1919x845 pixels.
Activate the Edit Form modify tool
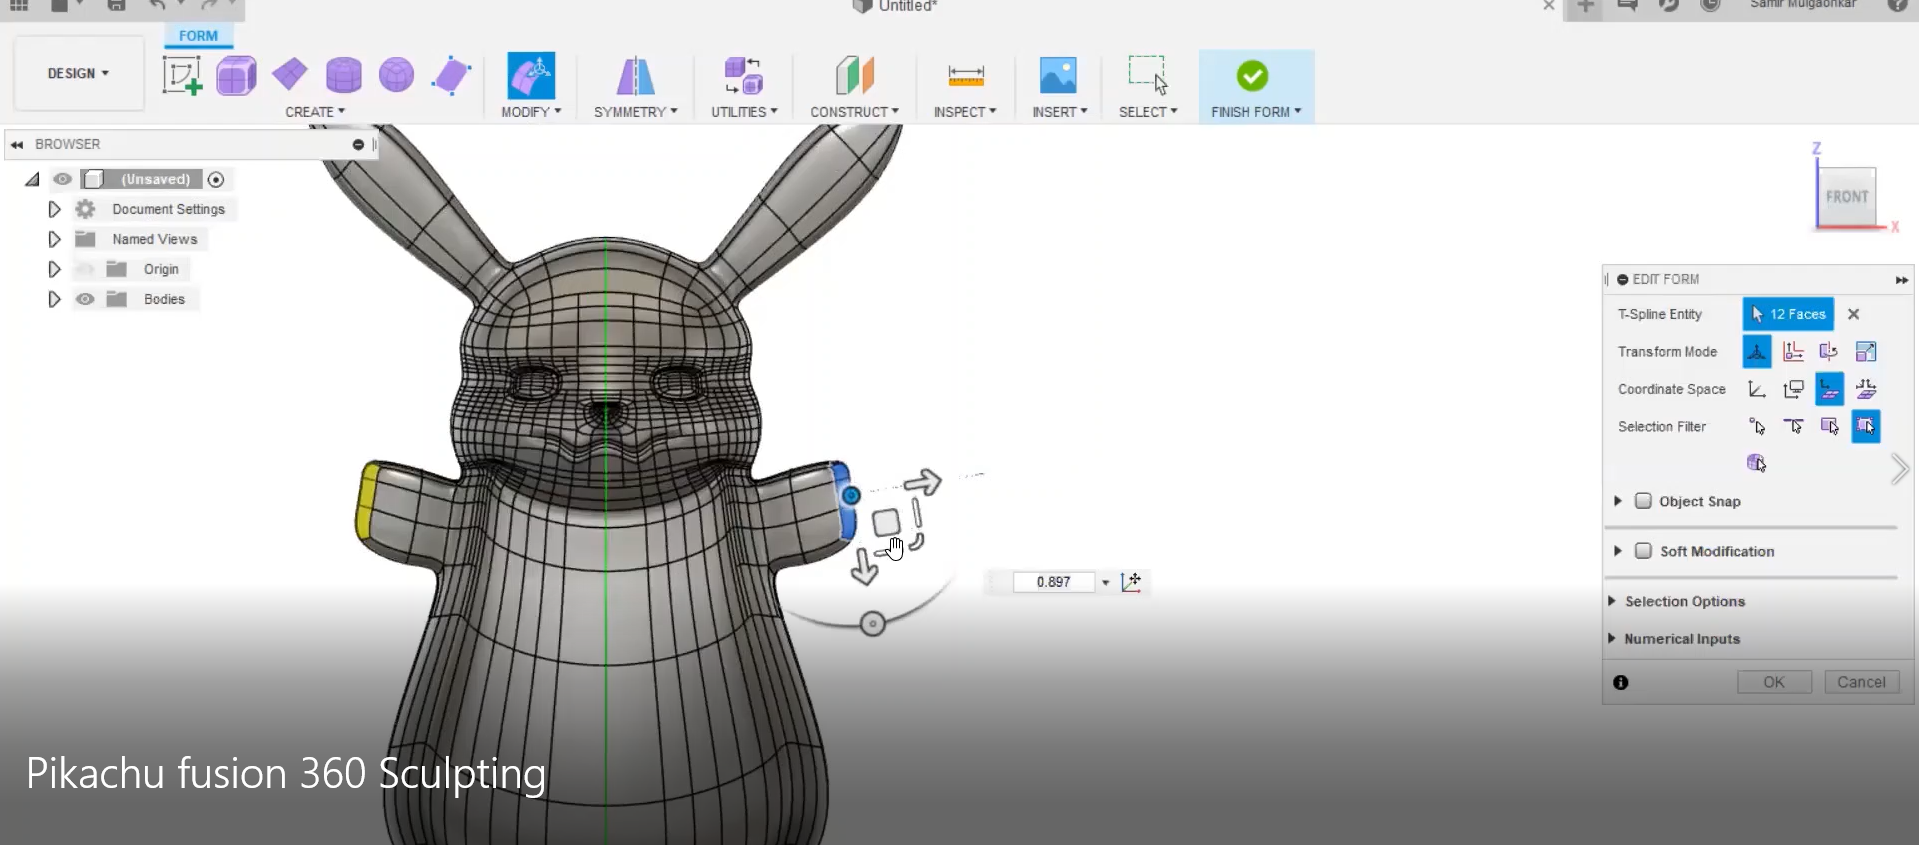(x=531, y=75)
